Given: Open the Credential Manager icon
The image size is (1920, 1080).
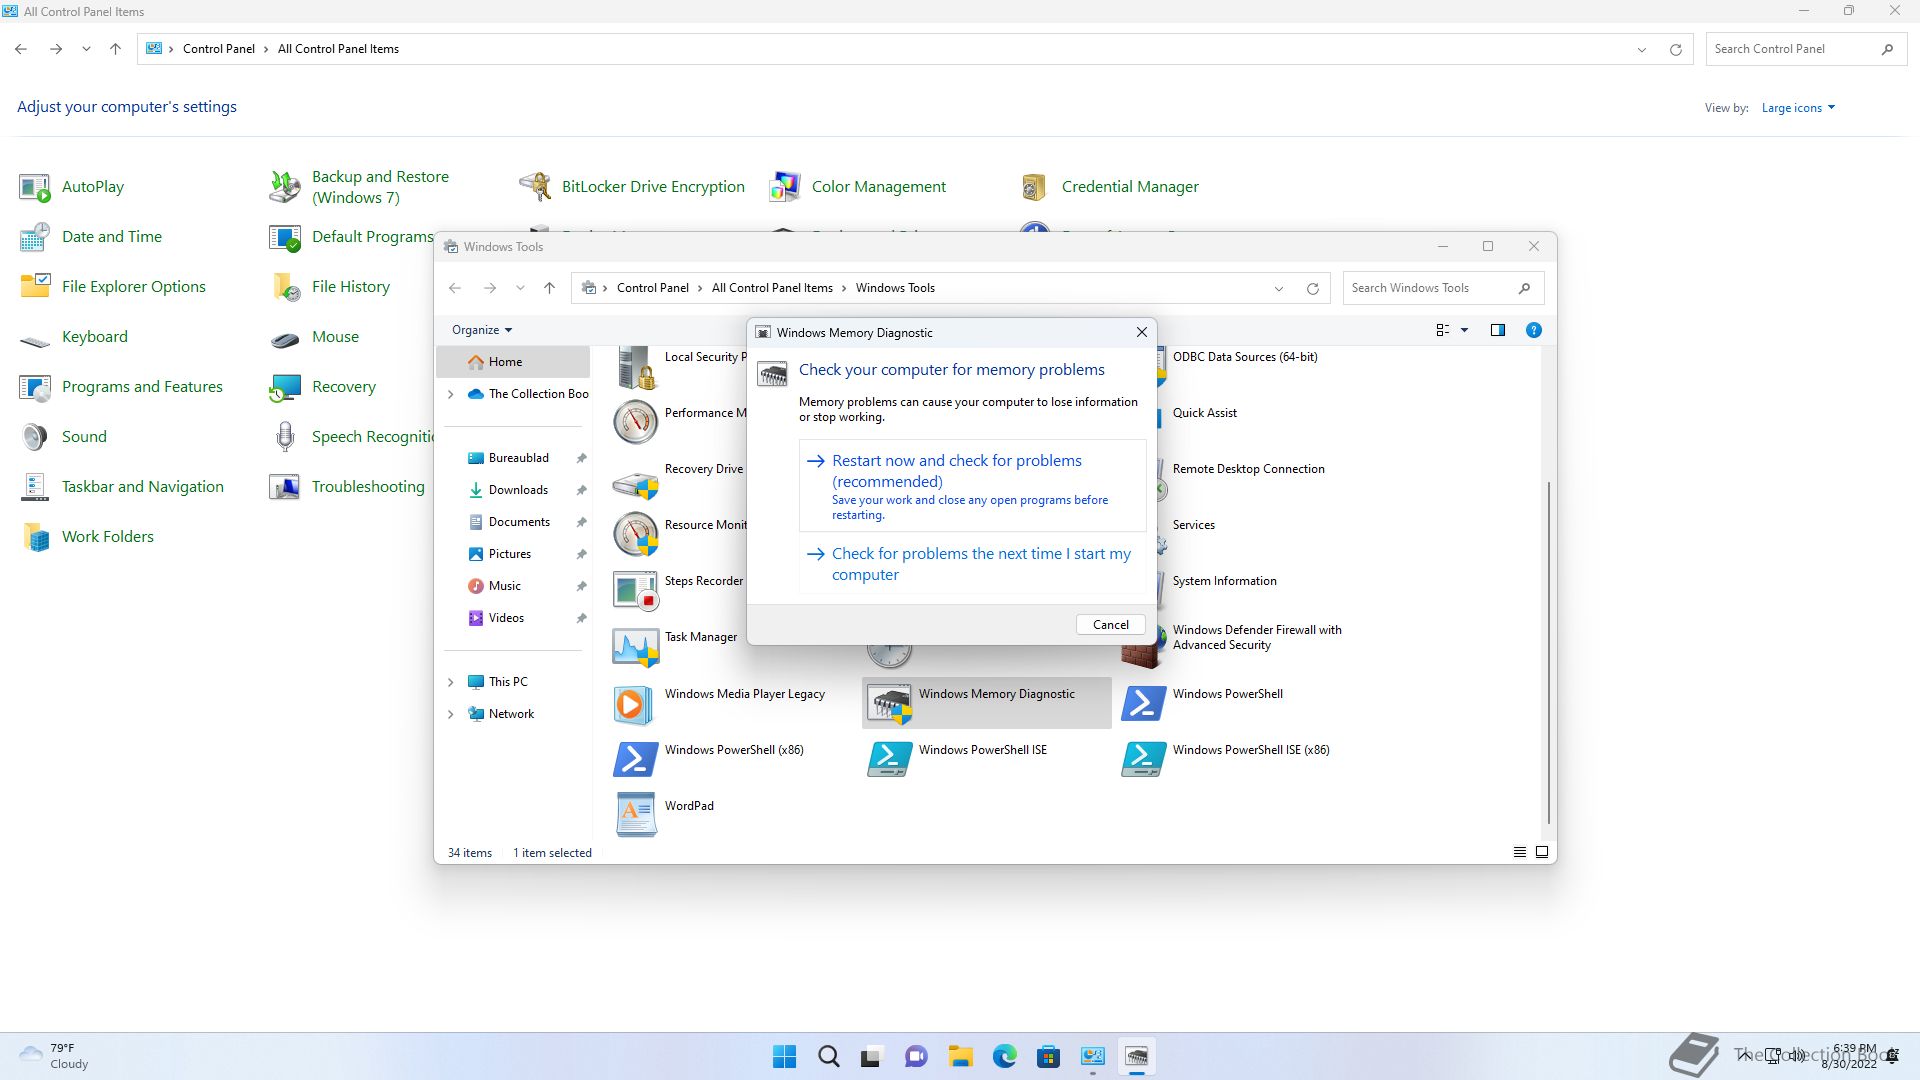Looking at the screenshot, I should click(1035, 187).
